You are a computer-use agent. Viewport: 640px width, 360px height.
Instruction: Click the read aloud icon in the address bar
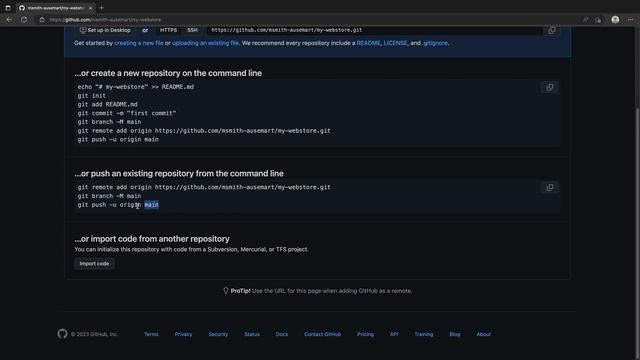point(585,20)
